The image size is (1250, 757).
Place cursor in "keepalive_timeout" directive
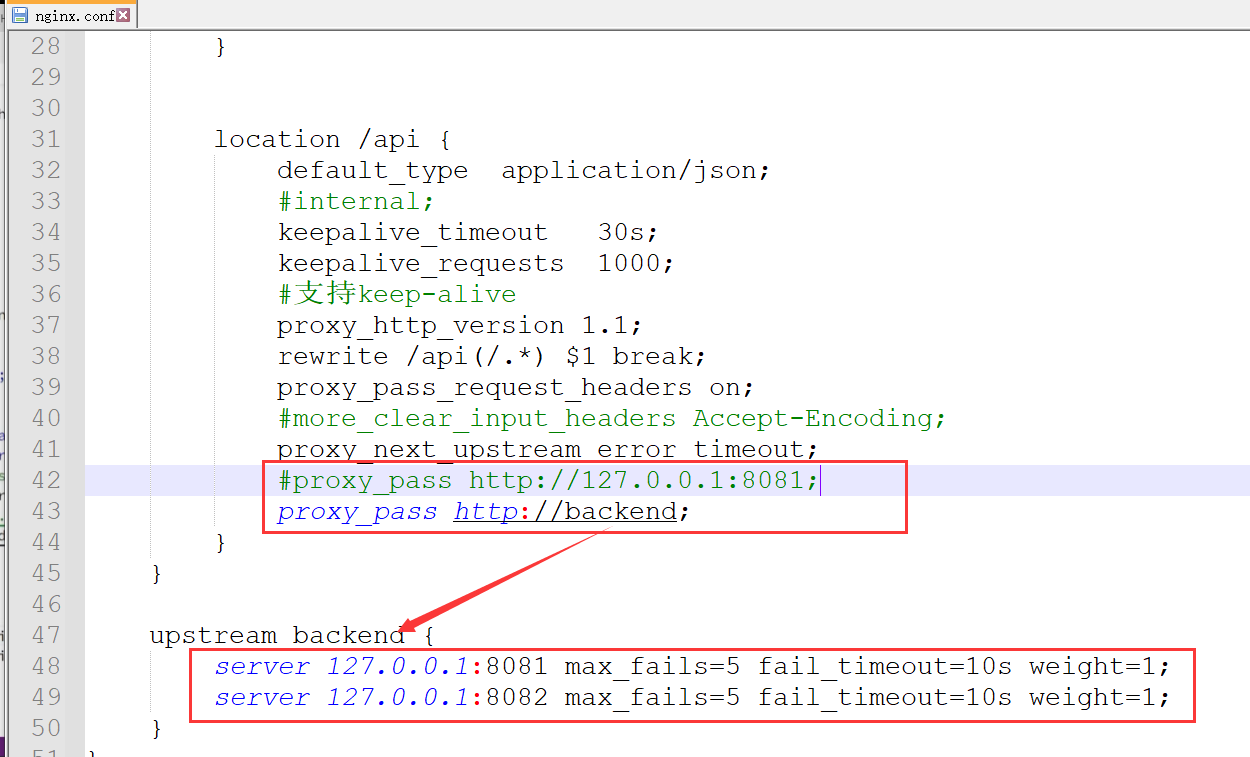click(412, 232)
